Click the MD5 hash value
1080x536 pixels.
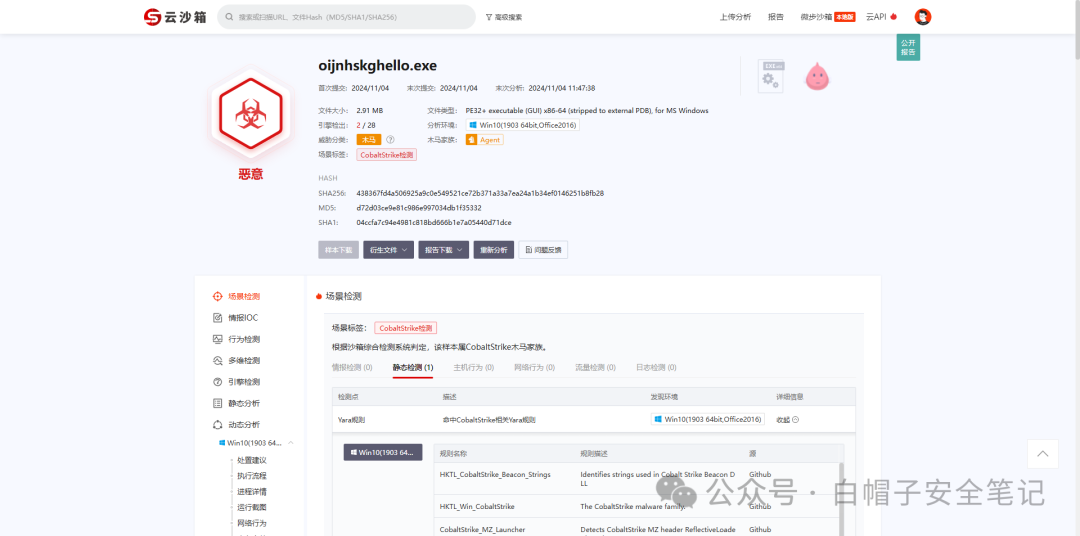coord(419,208)
